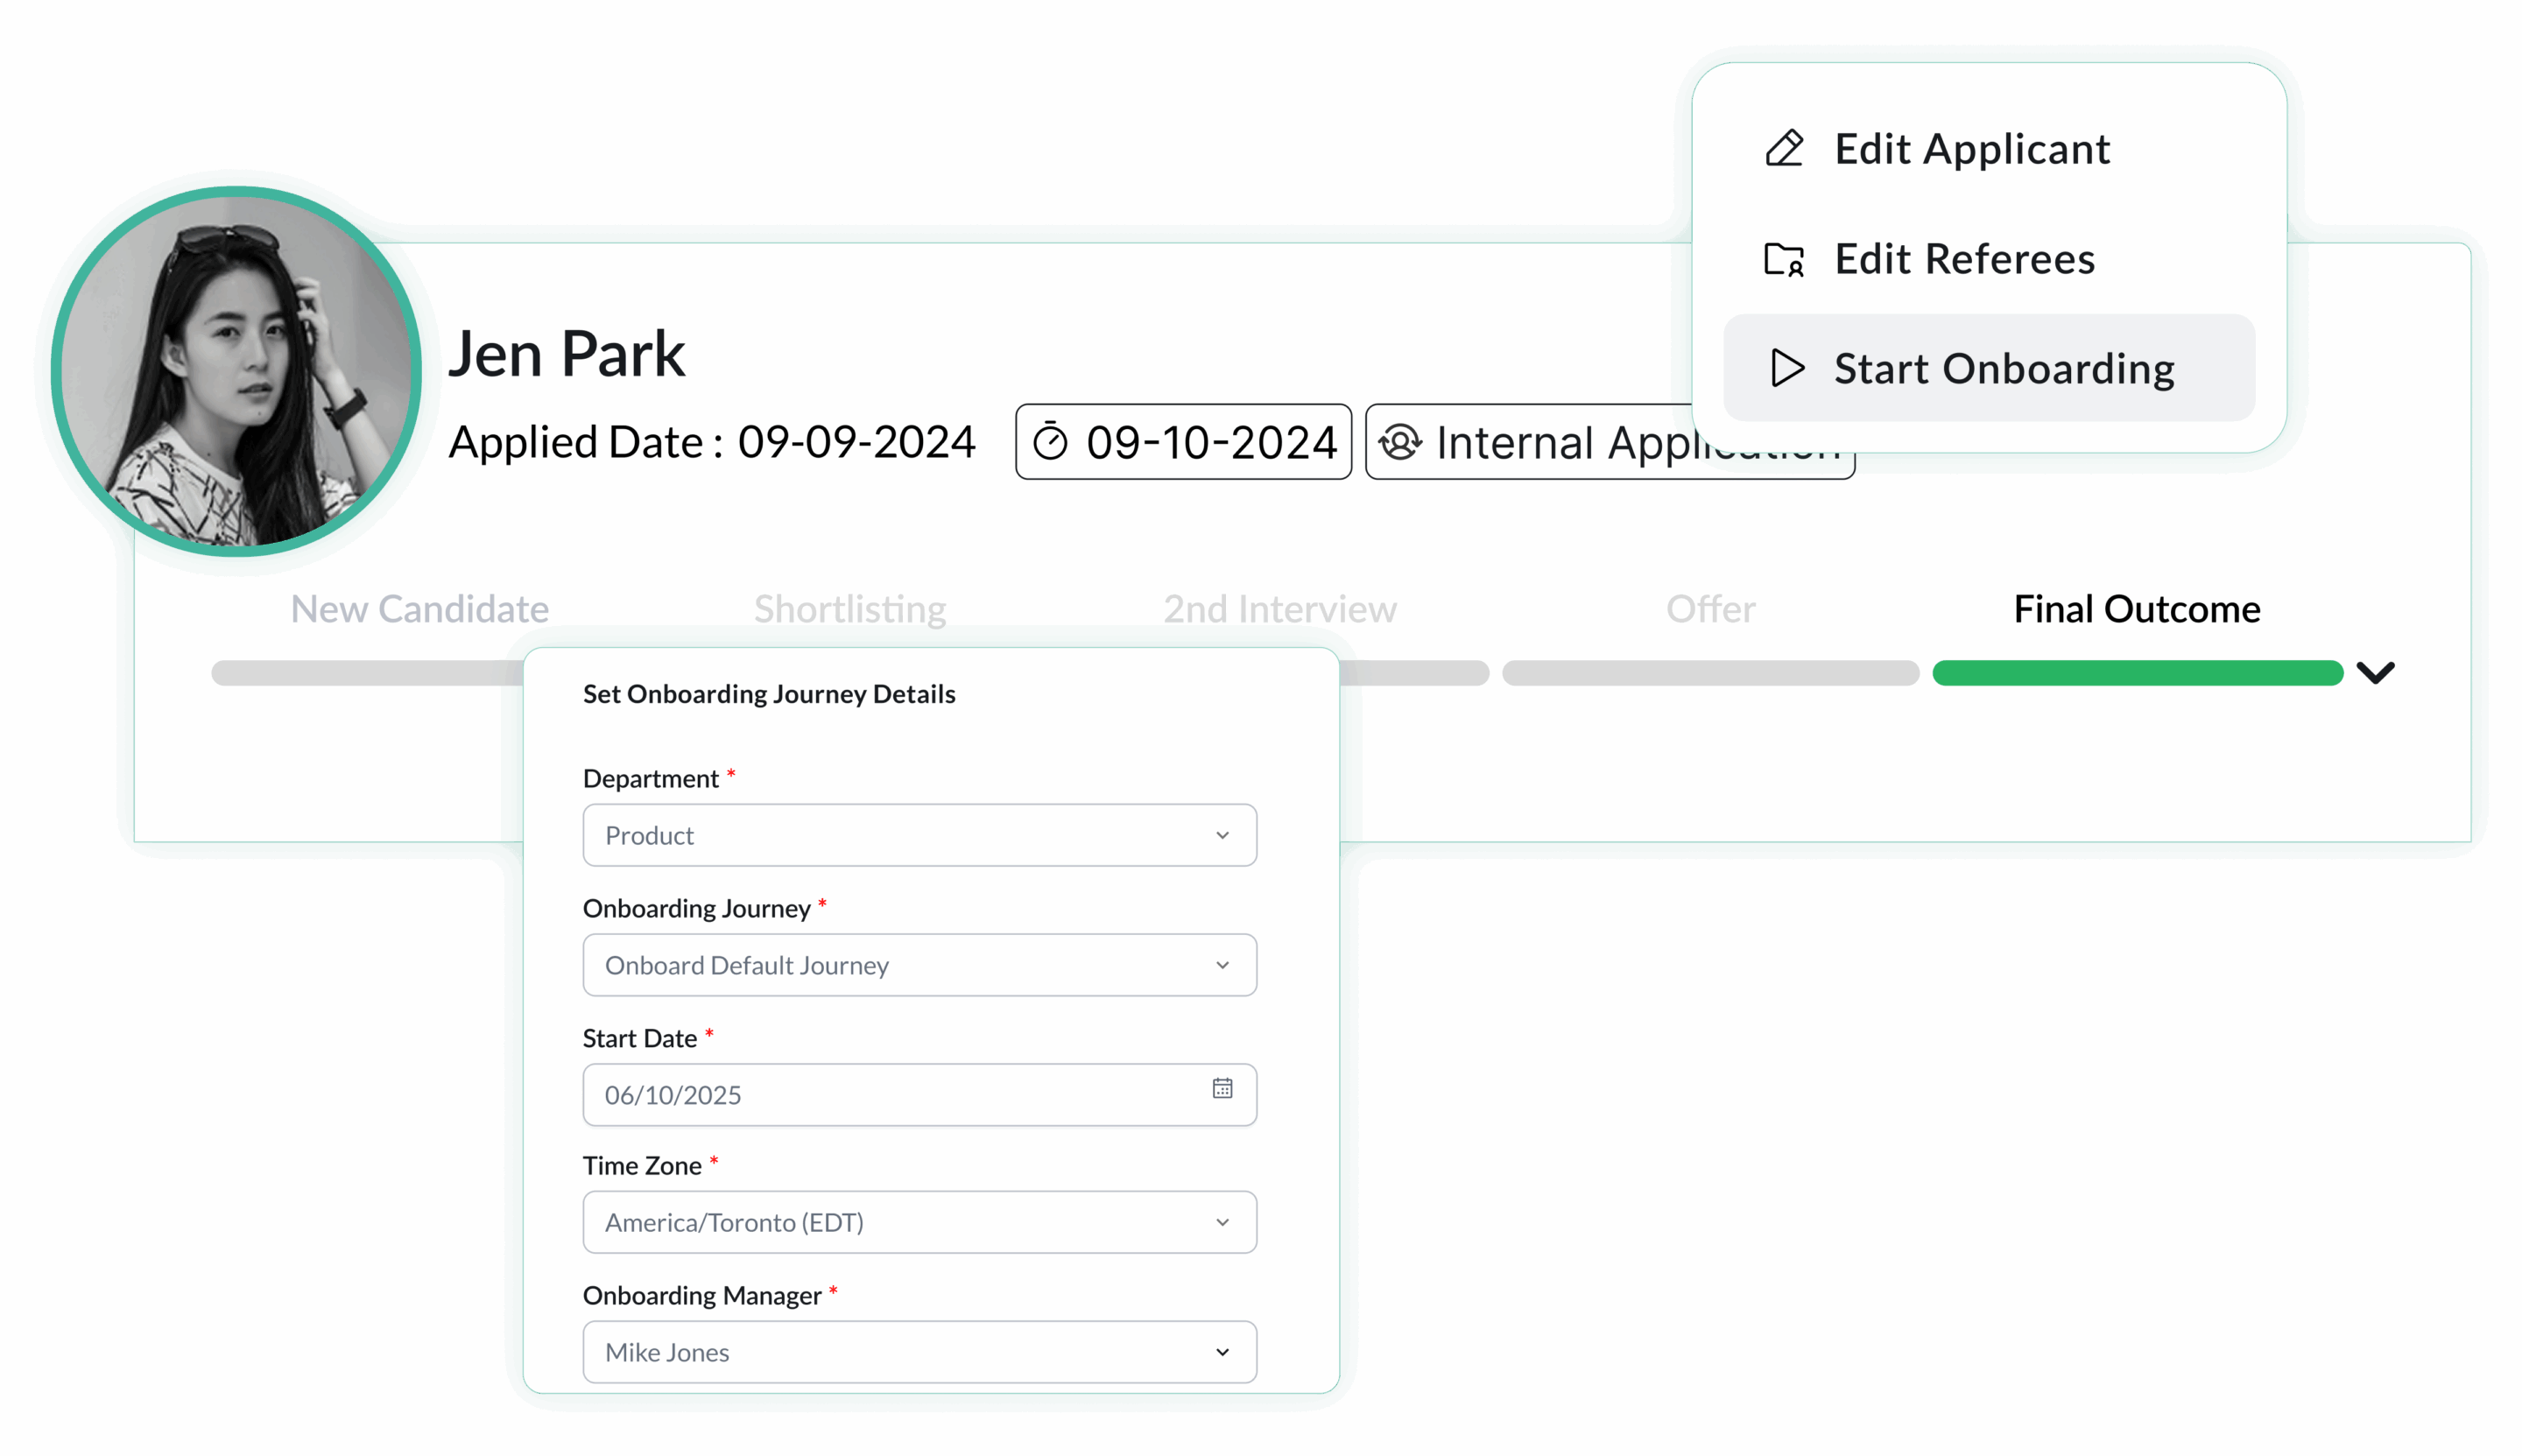Open the Department dropdown showing Product

tap(919, 835)
